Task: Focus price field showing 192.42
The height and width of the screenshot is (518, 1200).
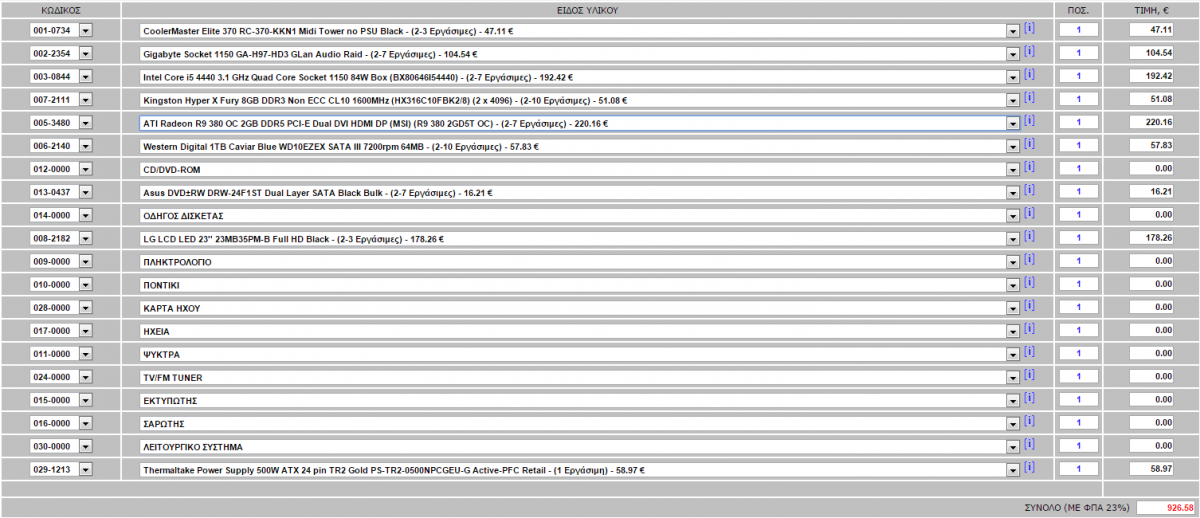Action: point(1152,76)
